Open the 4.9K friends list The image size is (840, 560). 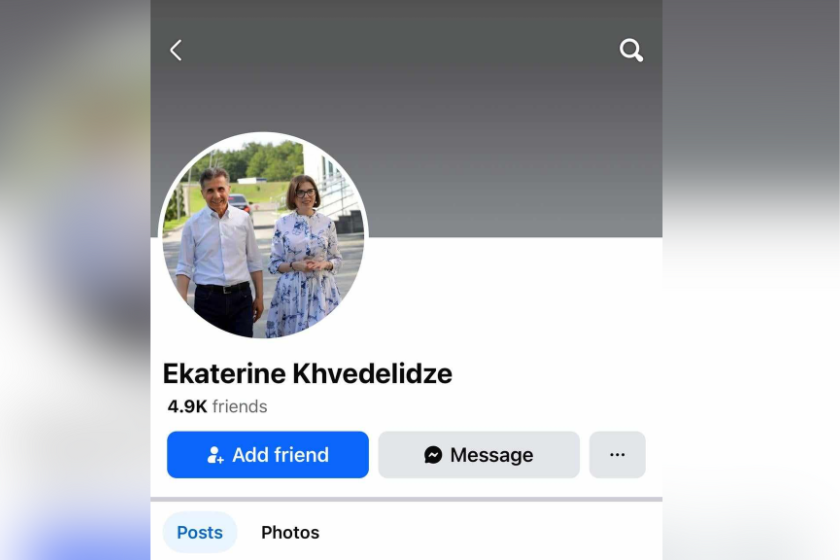click(217, 407)
